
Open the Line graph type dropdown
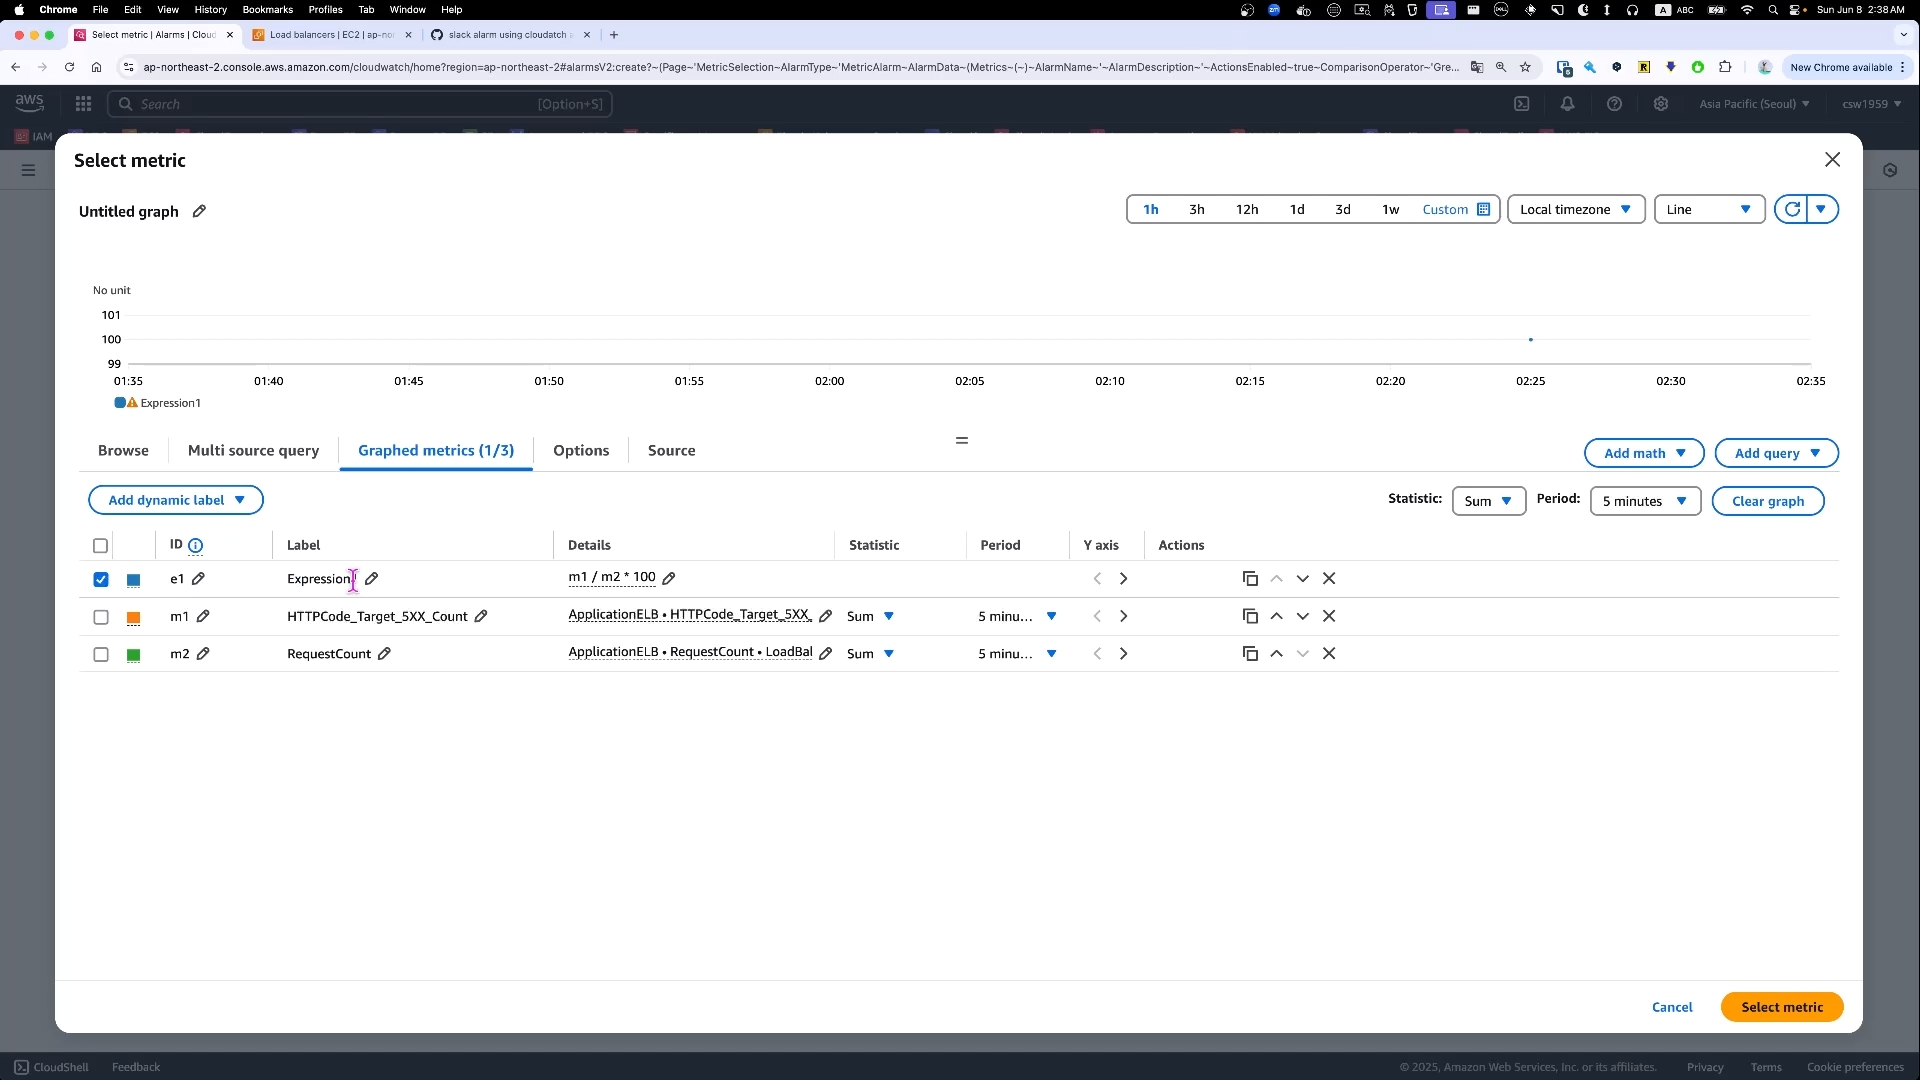[1709, 210]
